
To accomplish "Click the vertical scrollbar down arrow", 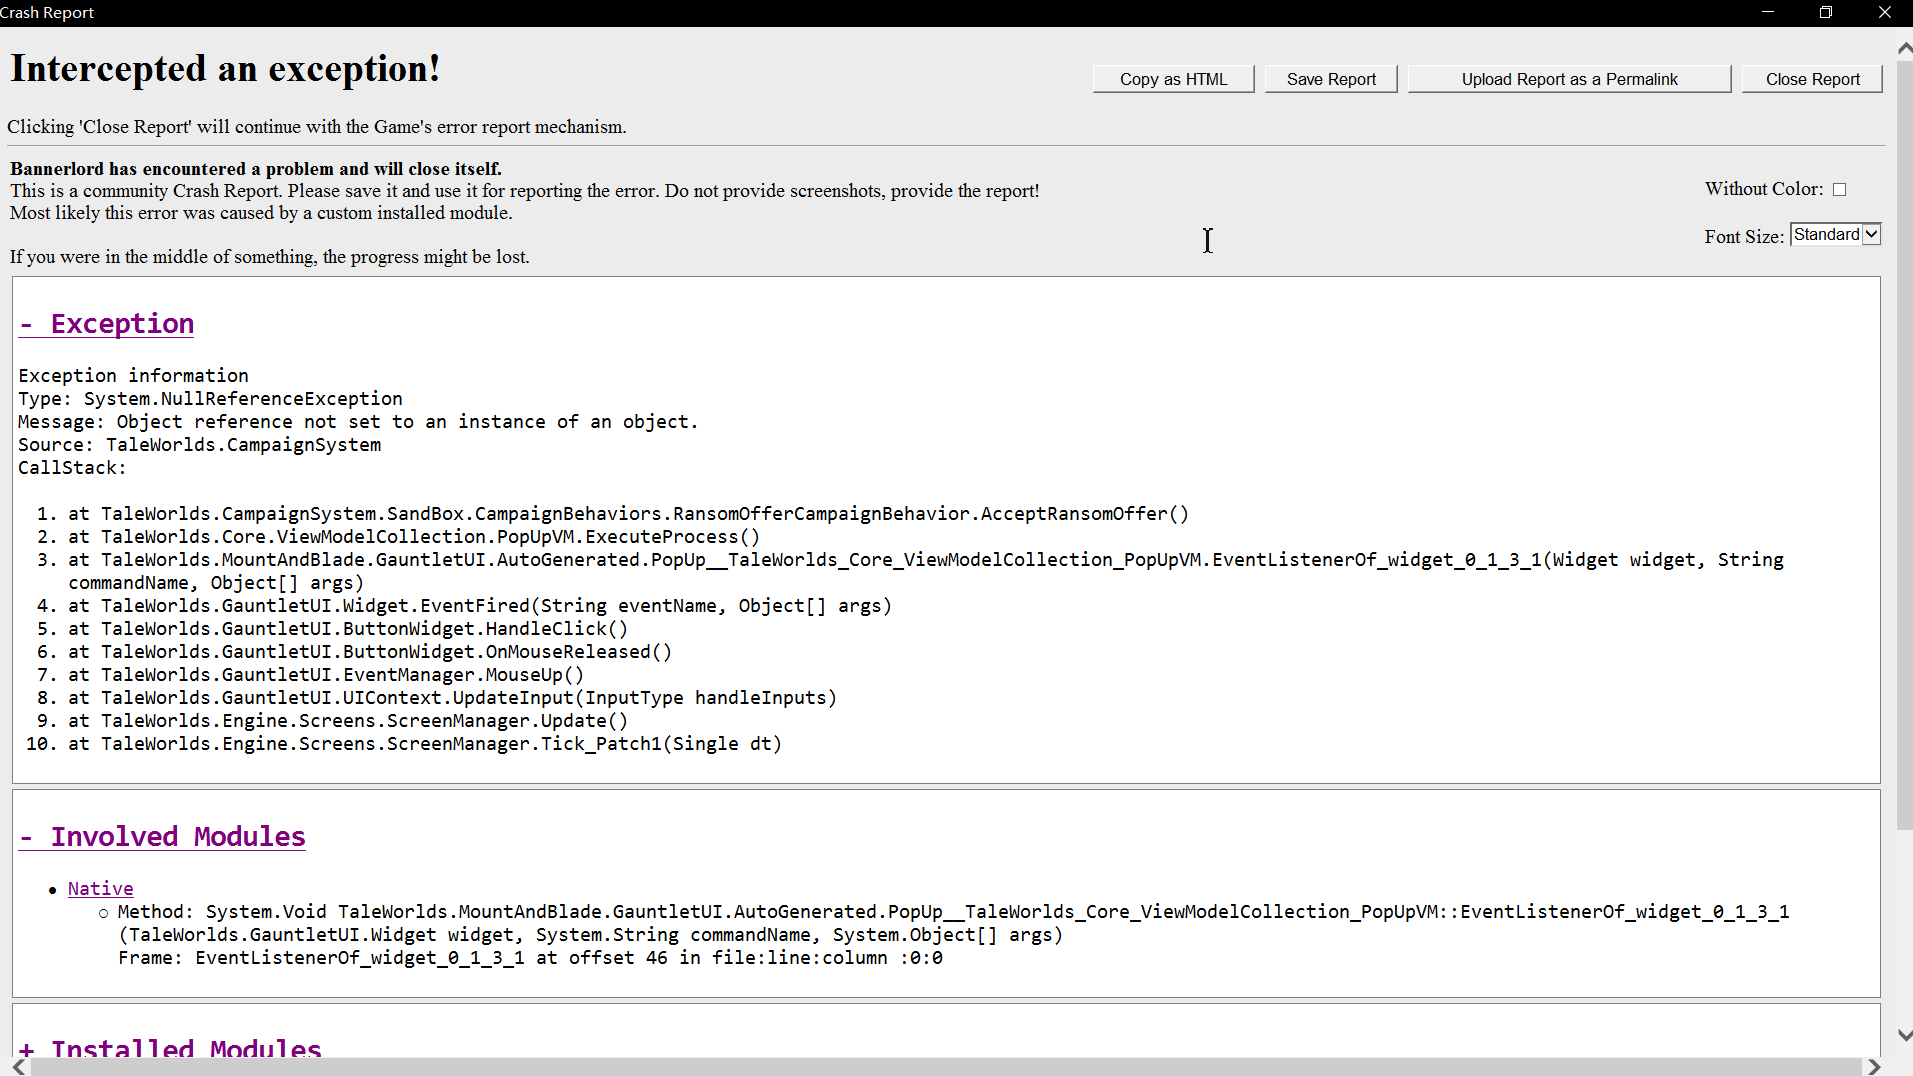I will 1904,1035.
